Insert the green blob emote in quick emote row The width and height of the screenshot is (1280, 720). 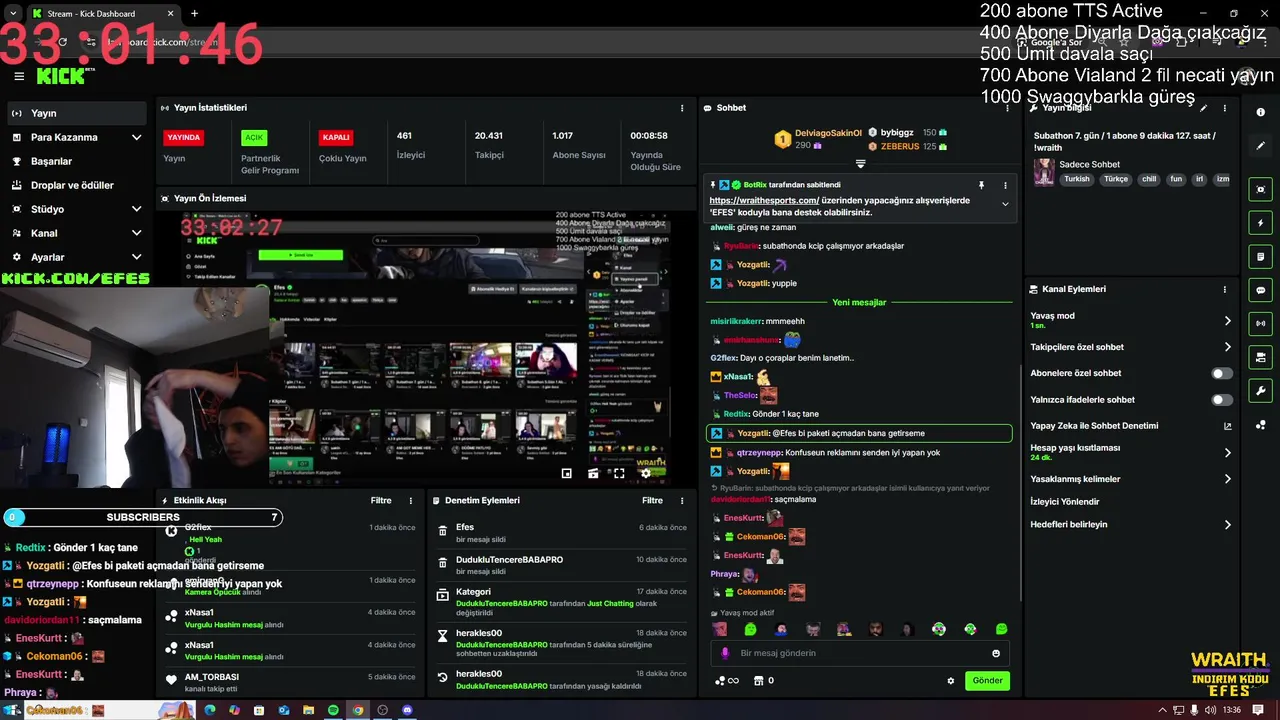pos(750,629)
